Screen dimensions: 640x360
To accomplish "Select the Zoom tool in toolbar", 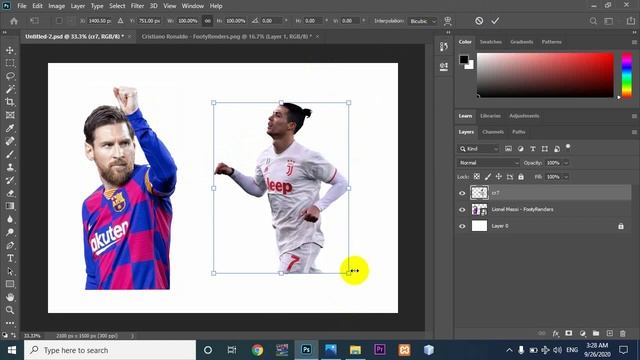I will 10,310.
